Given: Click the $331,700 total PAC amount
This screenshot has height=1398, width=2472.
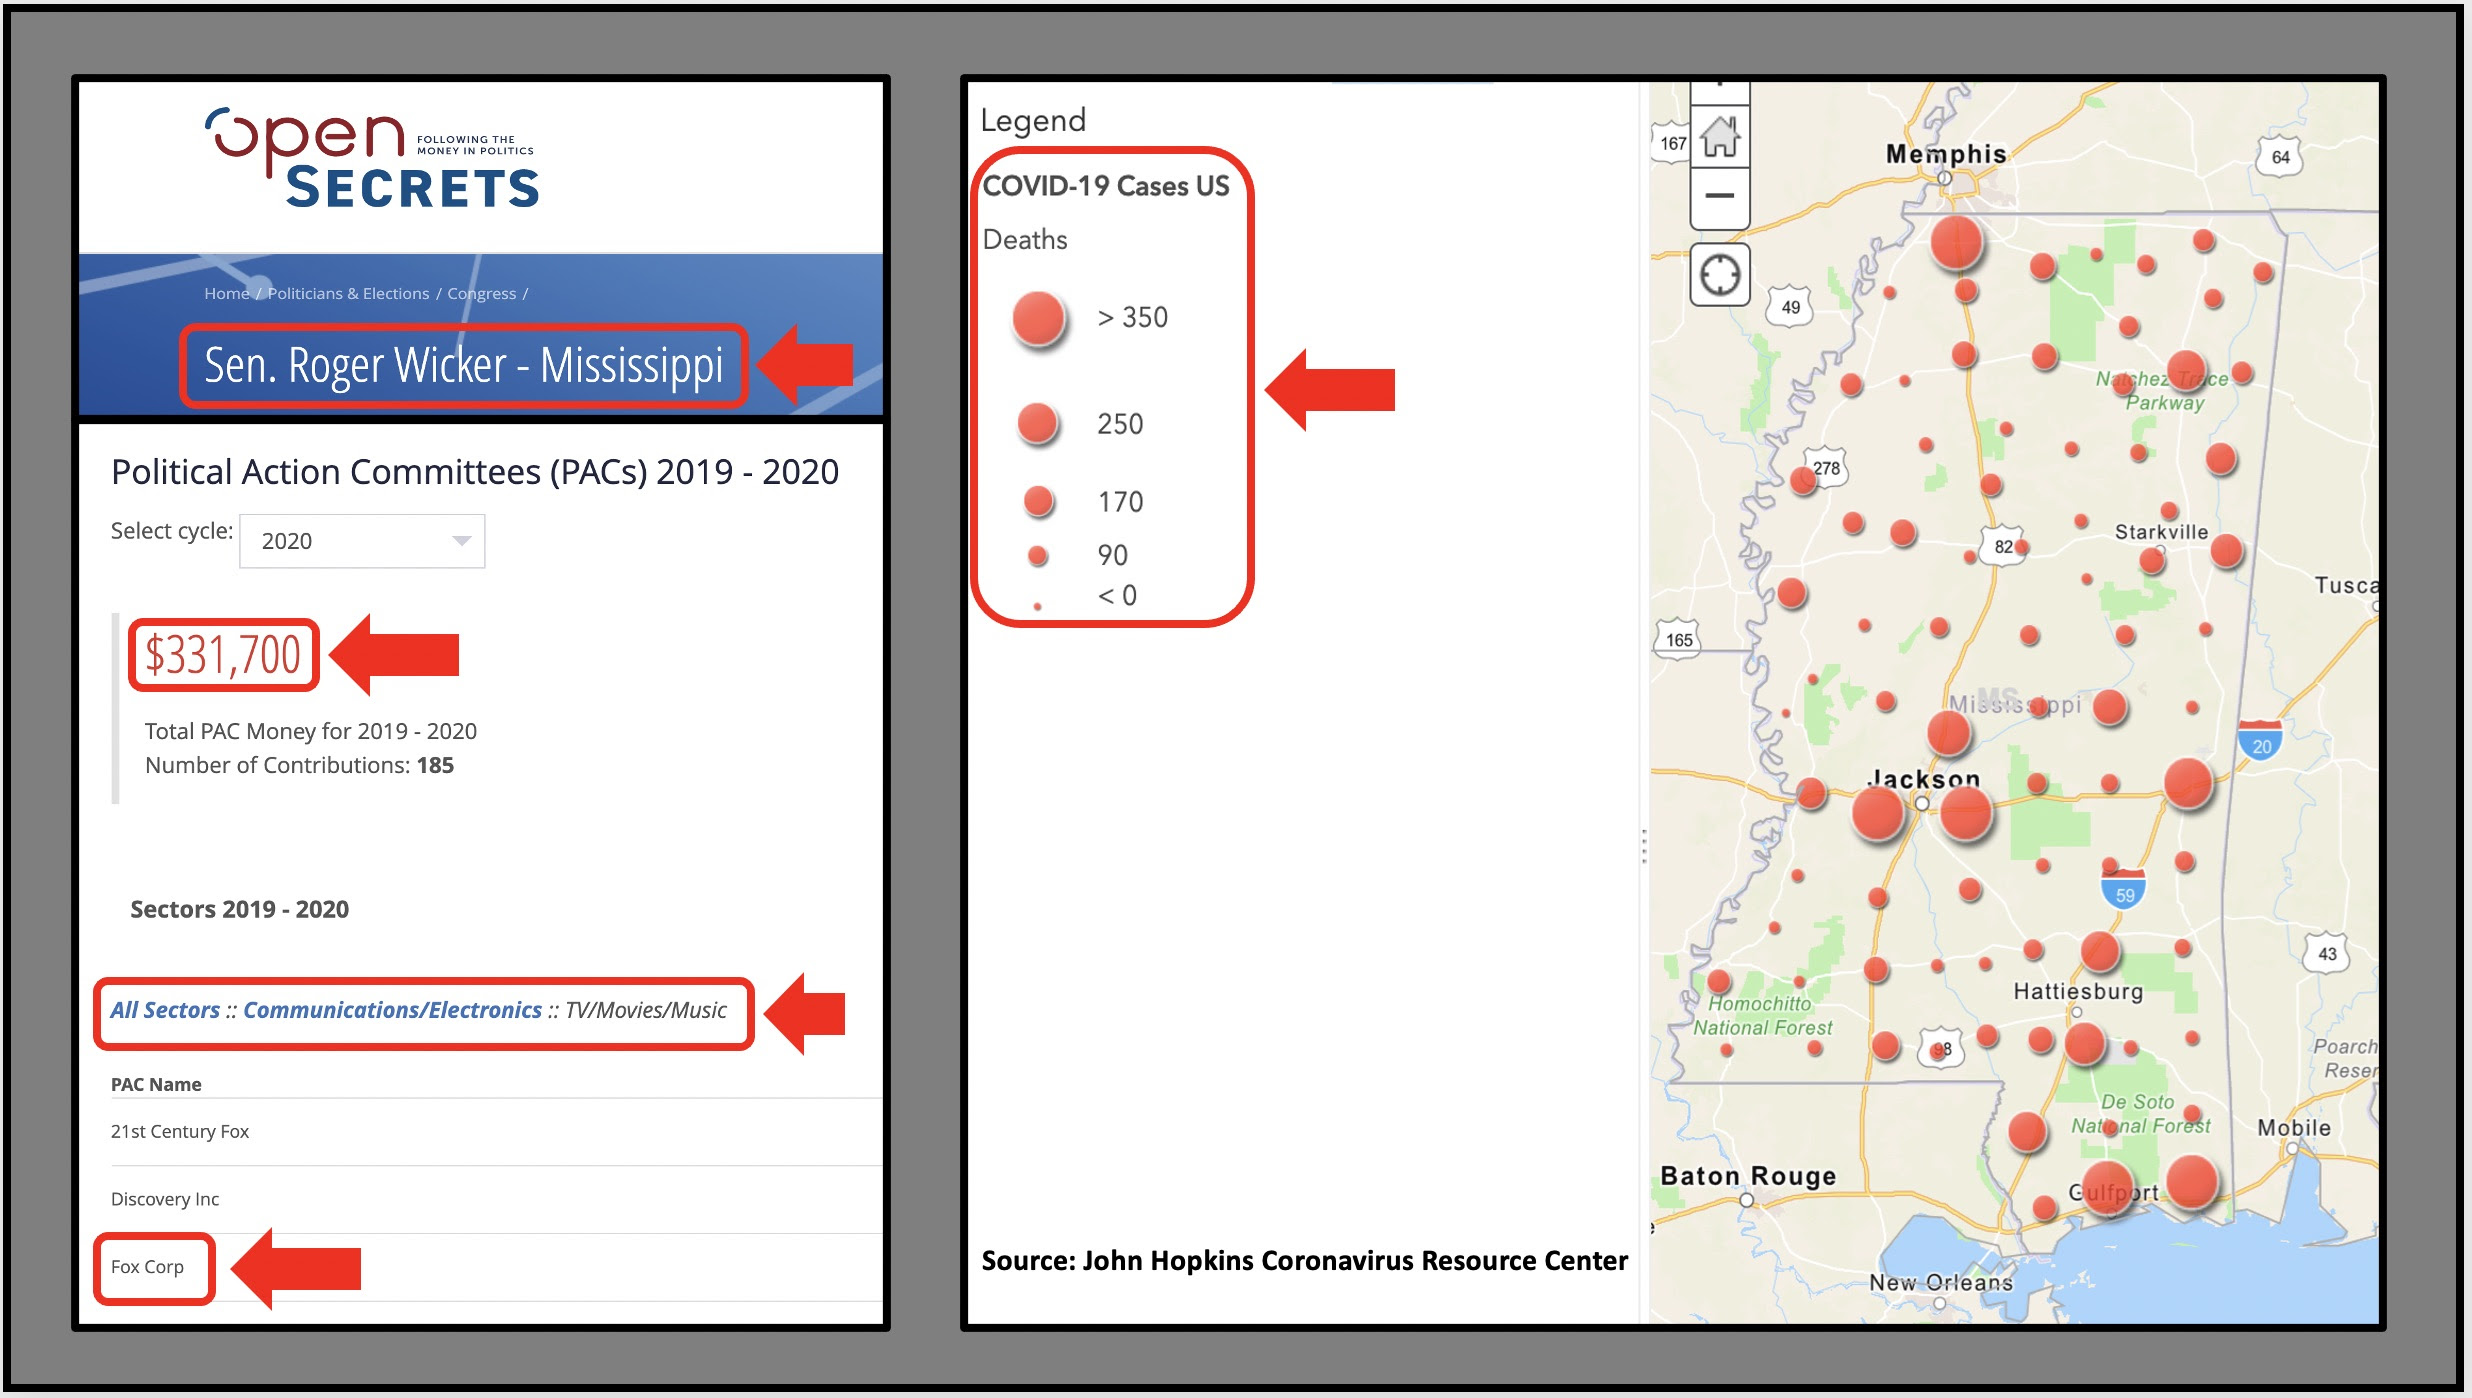Looking at the screenshot, I should 223,656.
